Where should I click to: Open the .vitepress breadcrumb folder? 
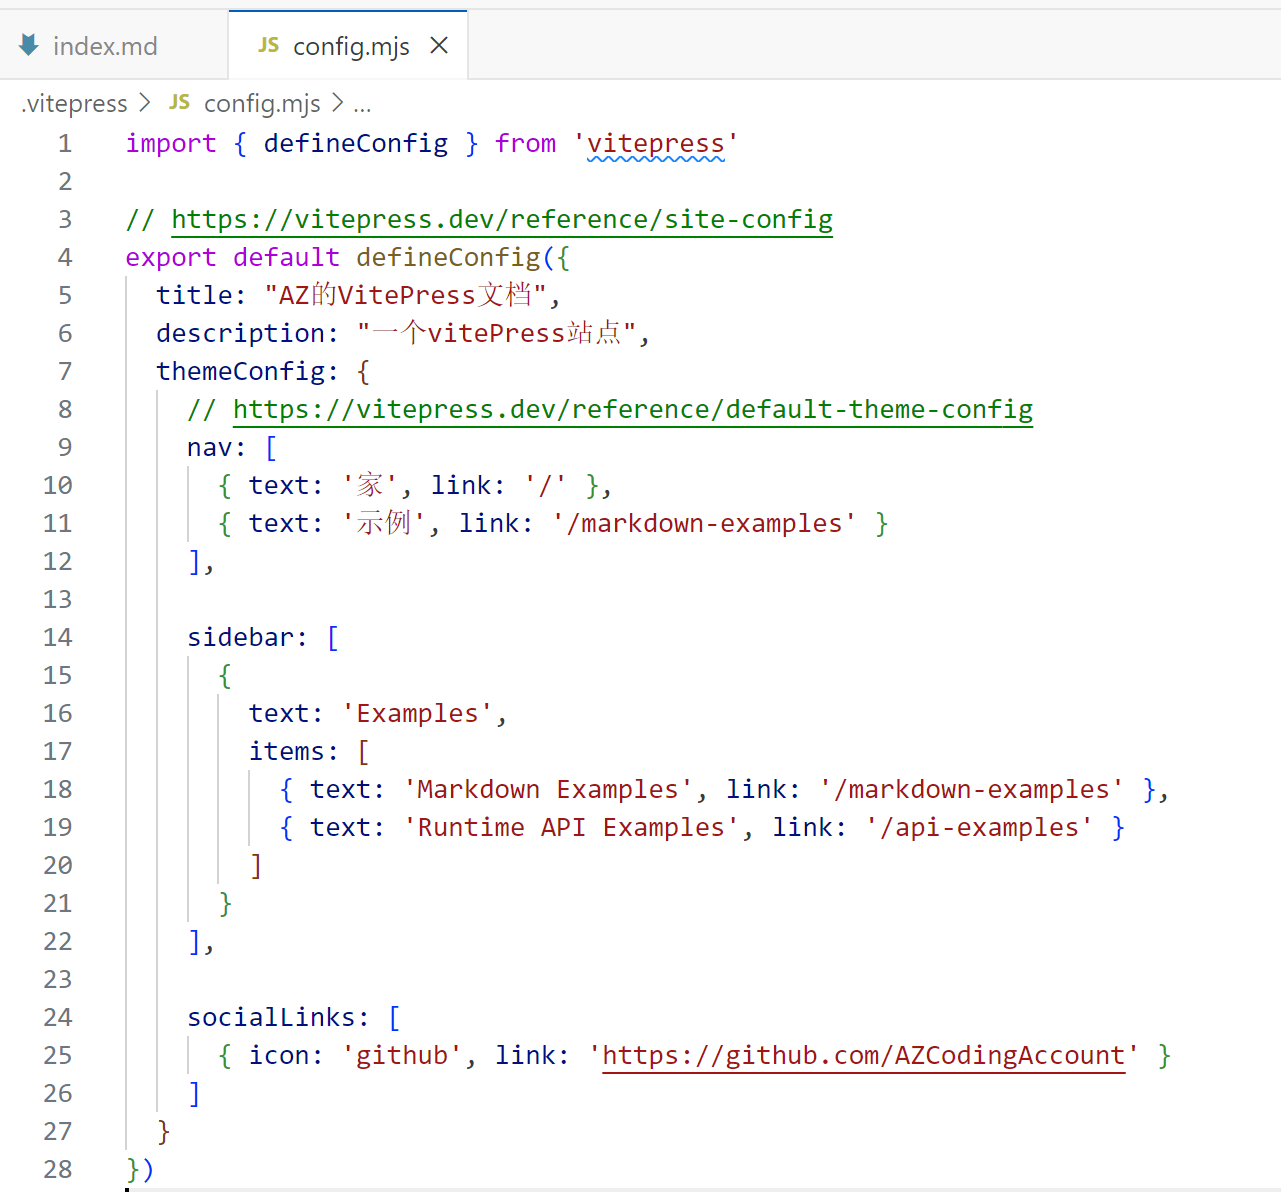click(x=75, y=104)
